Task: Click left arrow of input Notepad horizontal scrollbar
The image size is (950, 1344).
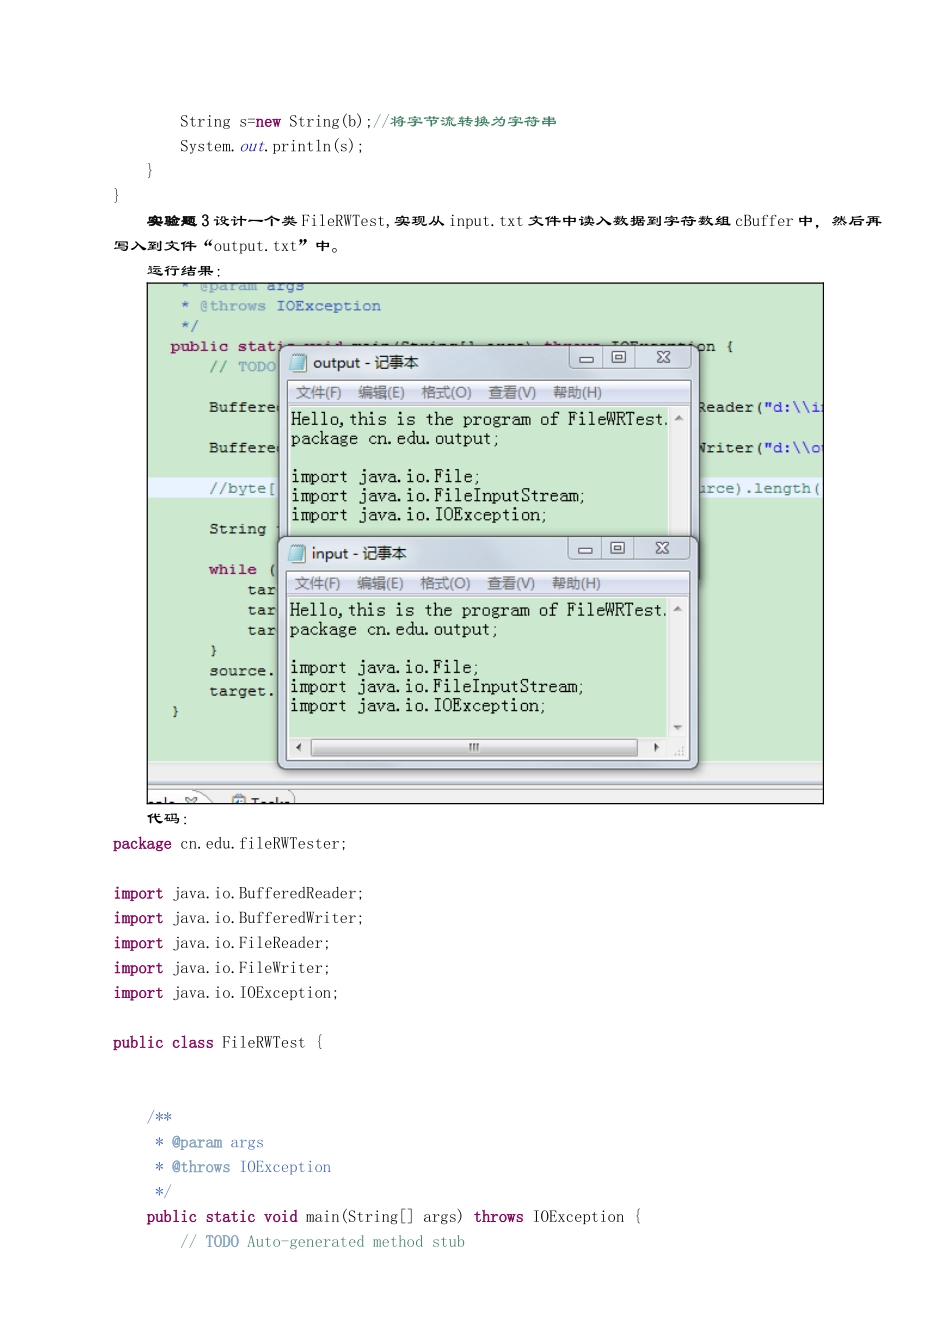Action: tap(298, 747)
